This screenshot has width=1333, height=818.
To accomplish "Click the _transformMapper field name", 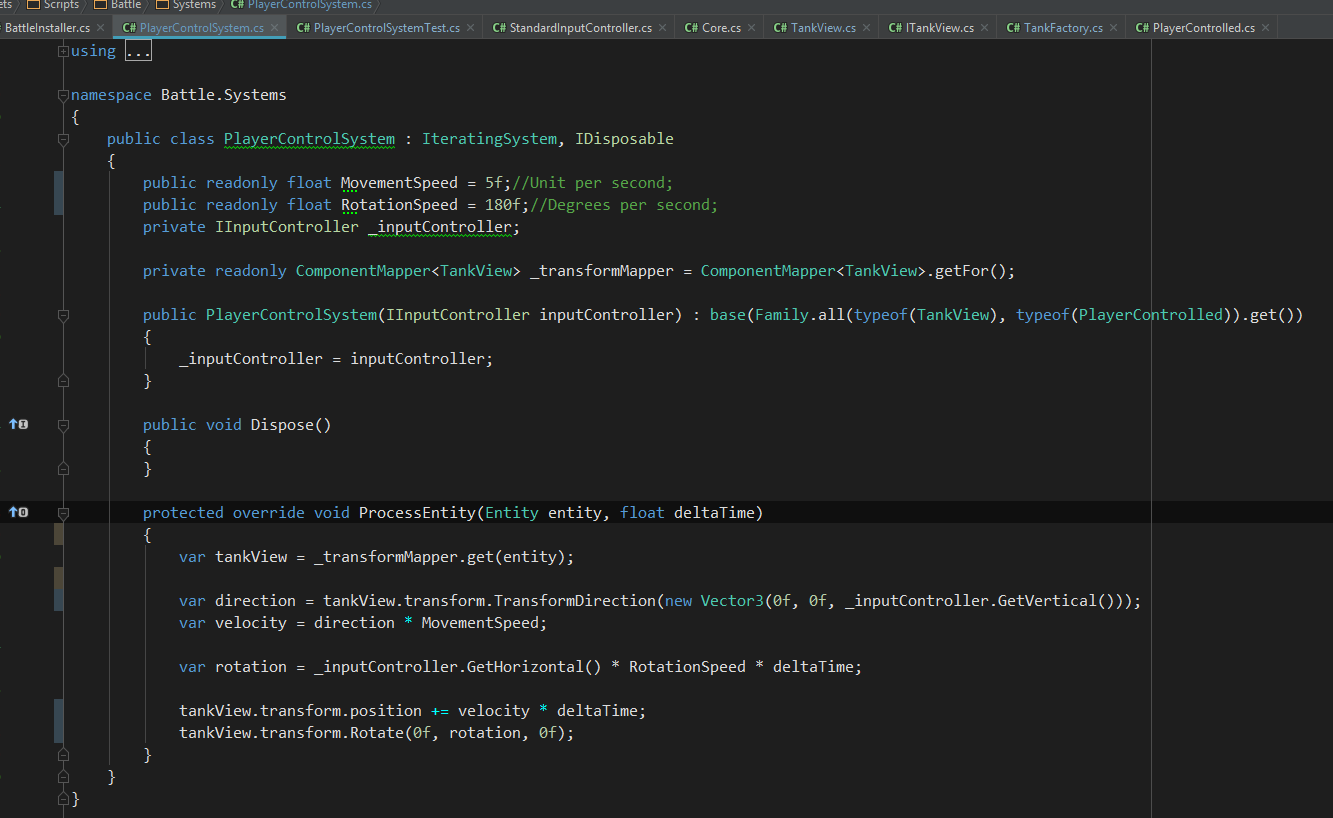I will [600, 271].
